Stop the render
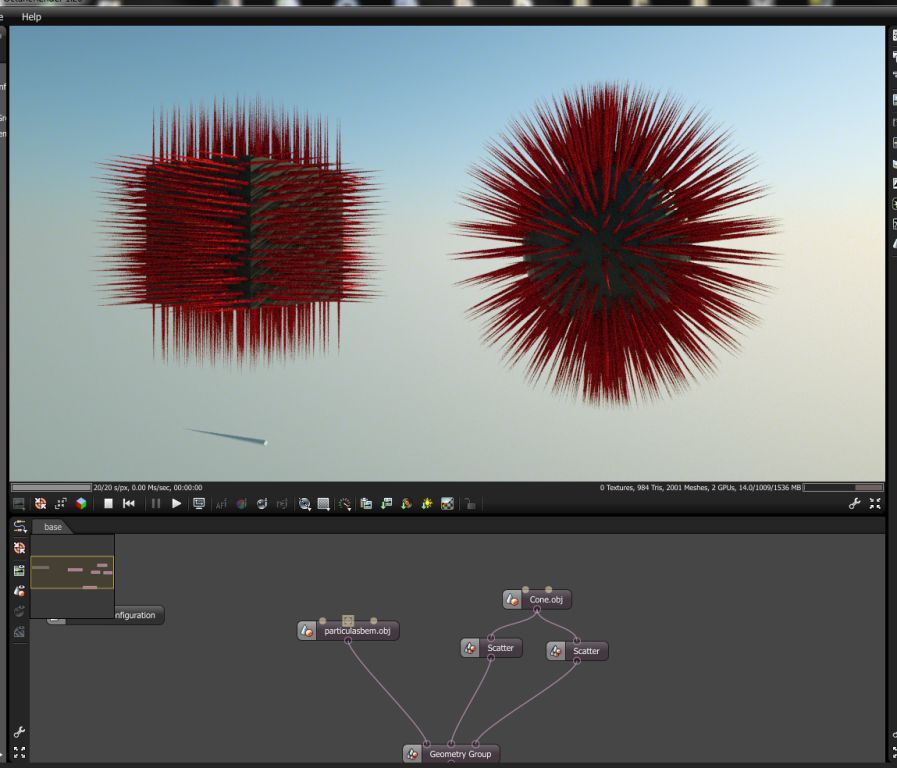897x768 pixels. click(x=108, y=503)
